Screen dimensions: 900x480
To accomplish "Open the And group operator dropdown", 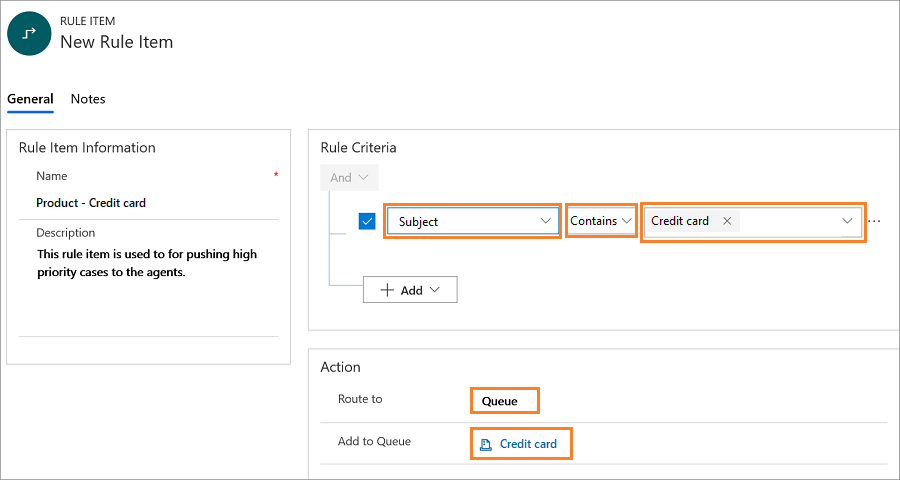I will (349, 177).
